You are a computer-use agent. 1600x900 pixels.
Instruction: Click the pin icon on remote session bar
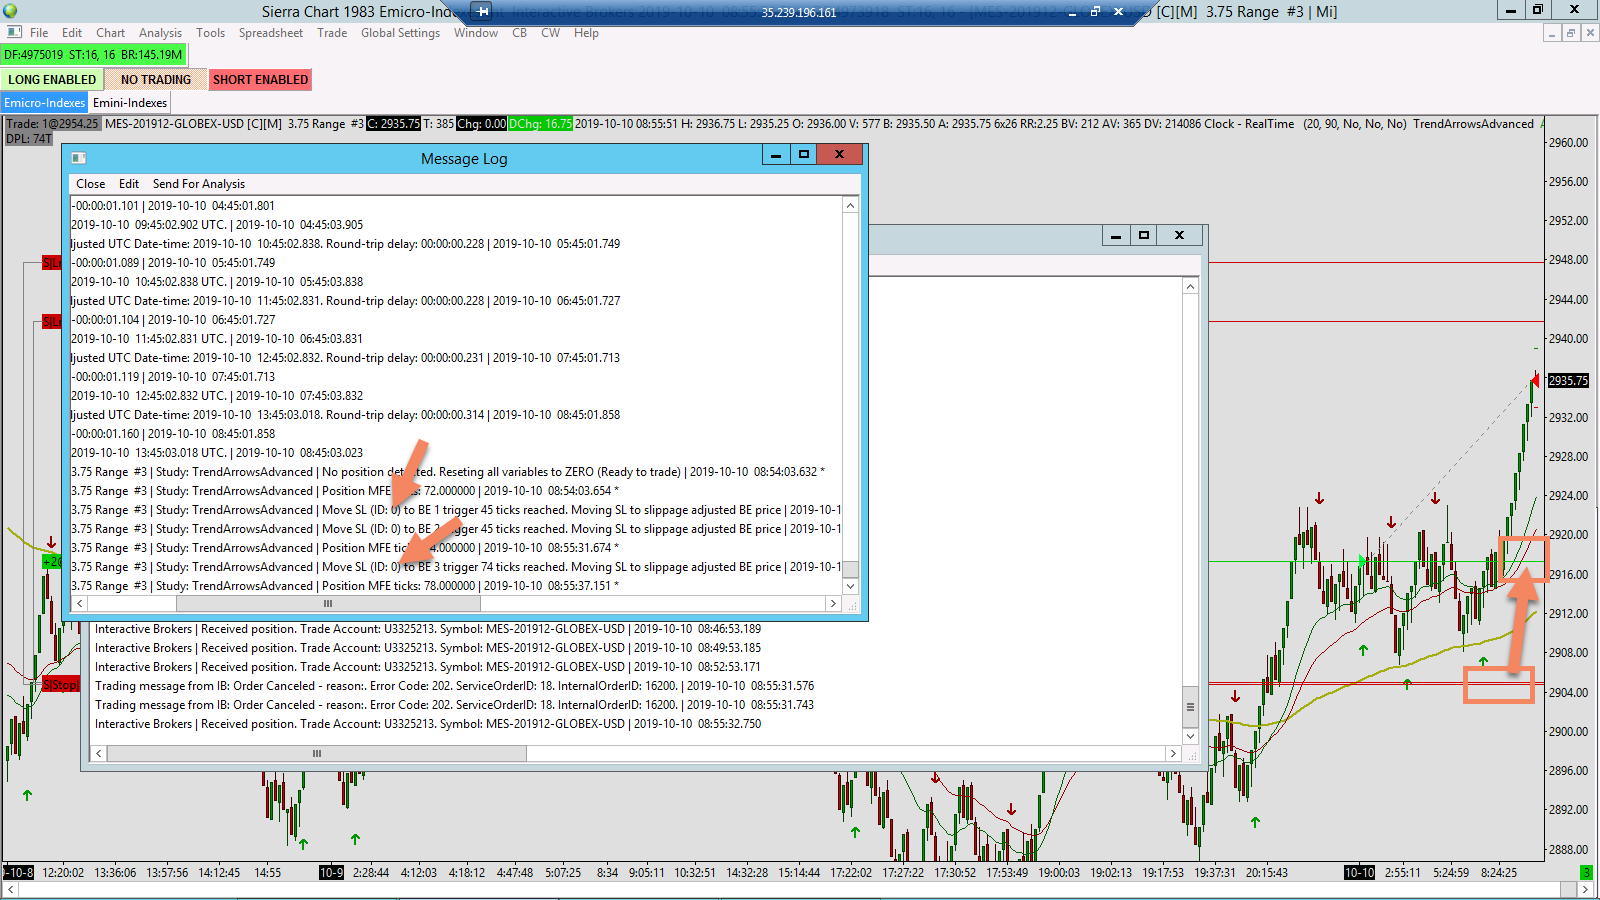tap(482, 12)
